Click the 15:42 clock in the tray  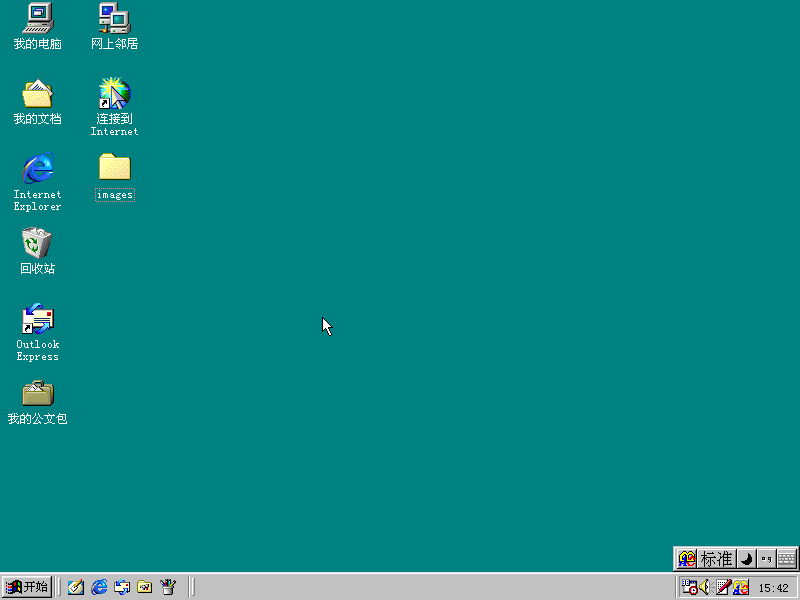pos(772,588)
